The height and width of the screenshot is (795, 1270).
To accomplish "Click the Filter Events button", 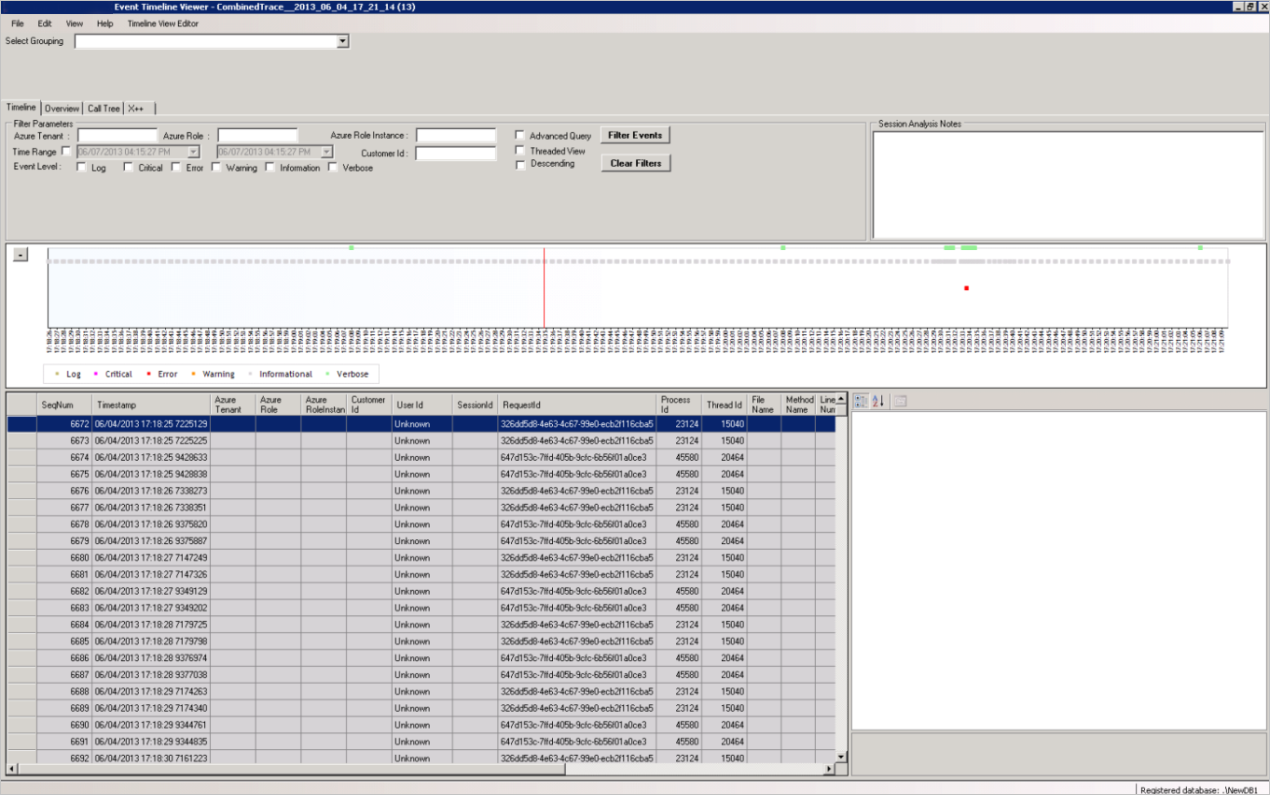I will [x=635, y=134].
